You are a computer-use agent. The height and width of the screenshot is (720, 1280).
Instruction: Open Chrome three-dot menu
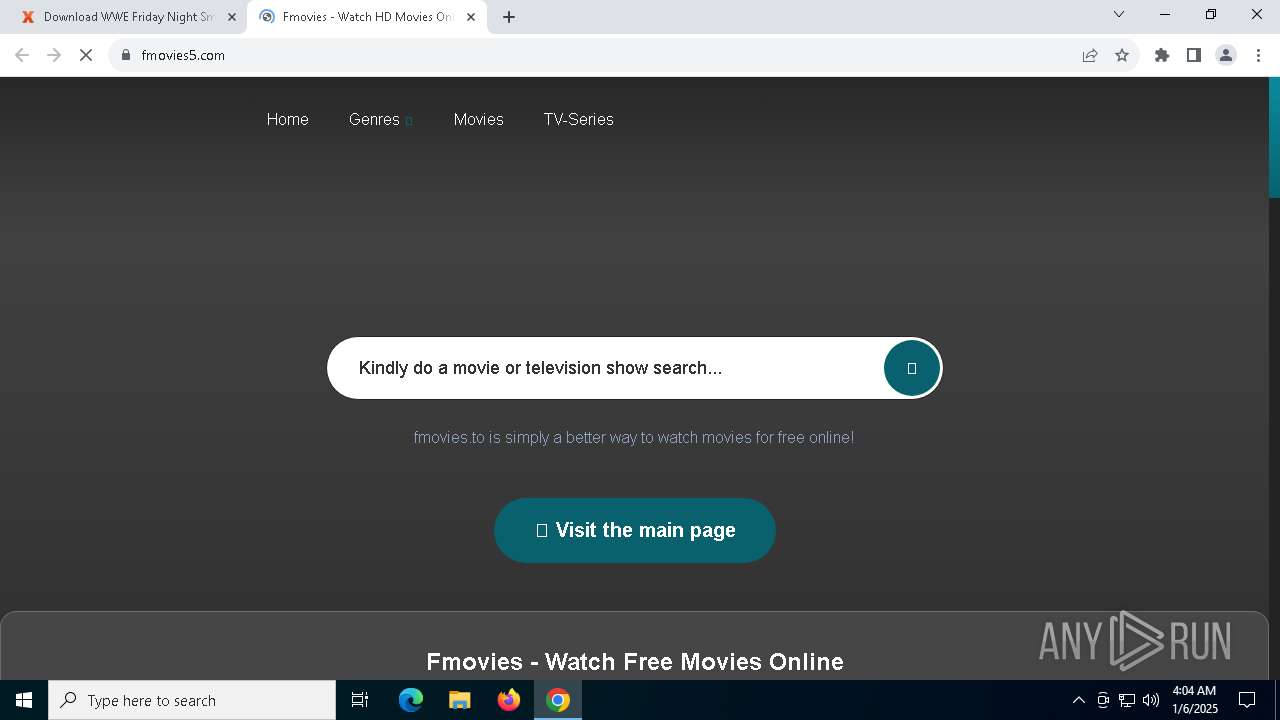point(1258,55)
